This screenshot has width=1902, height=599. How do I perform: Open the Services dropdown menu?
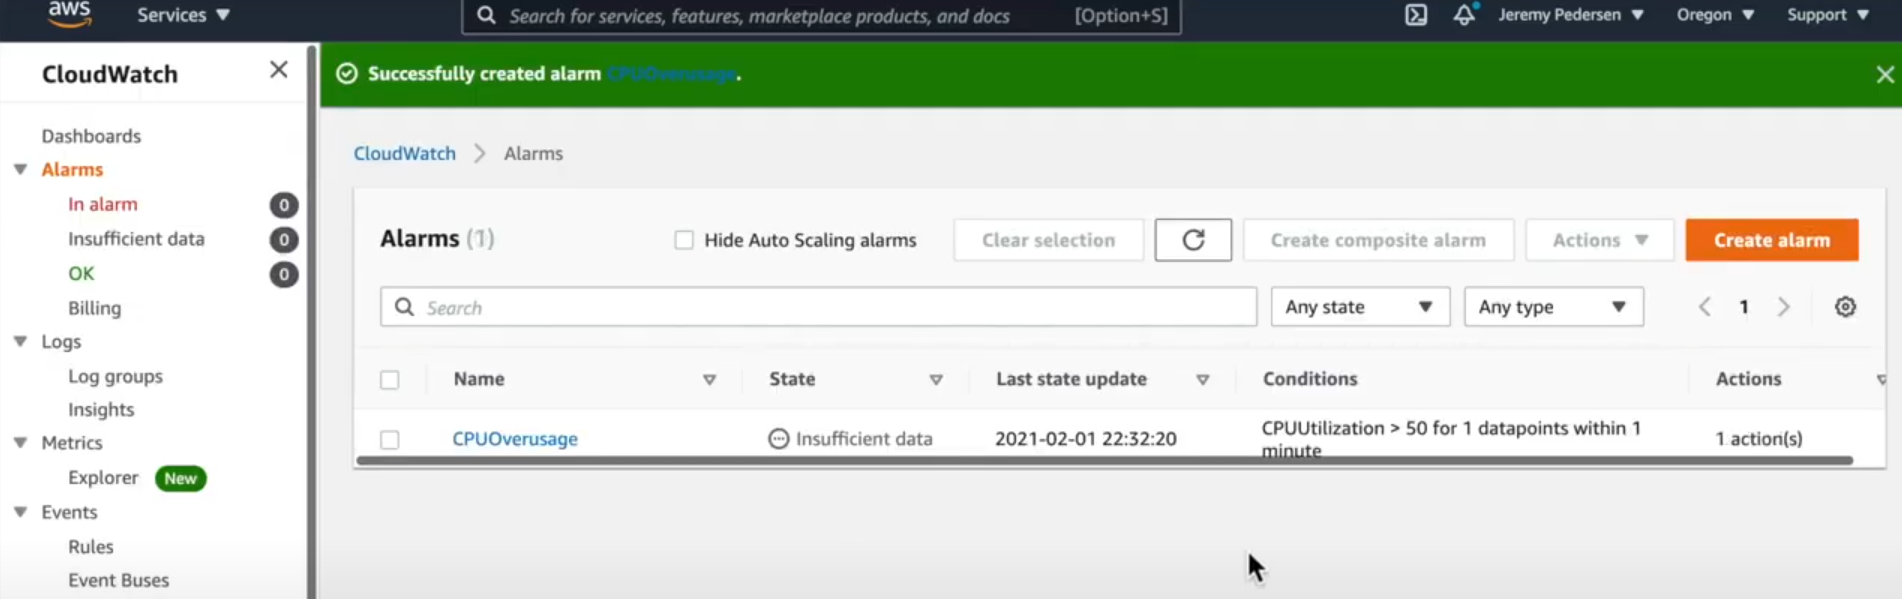[184, 15]
